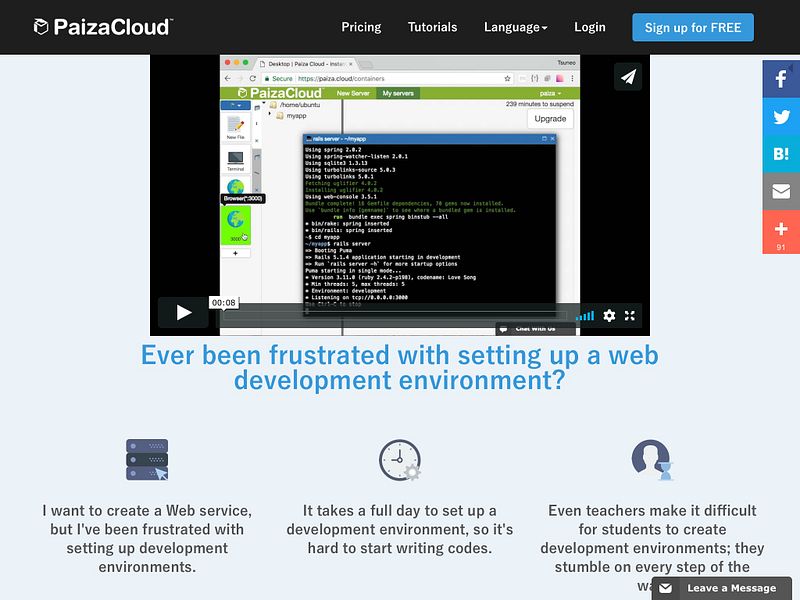800x600 pixels.
Task: Click the plus button below browser icon in video
Action: (235, 253)
